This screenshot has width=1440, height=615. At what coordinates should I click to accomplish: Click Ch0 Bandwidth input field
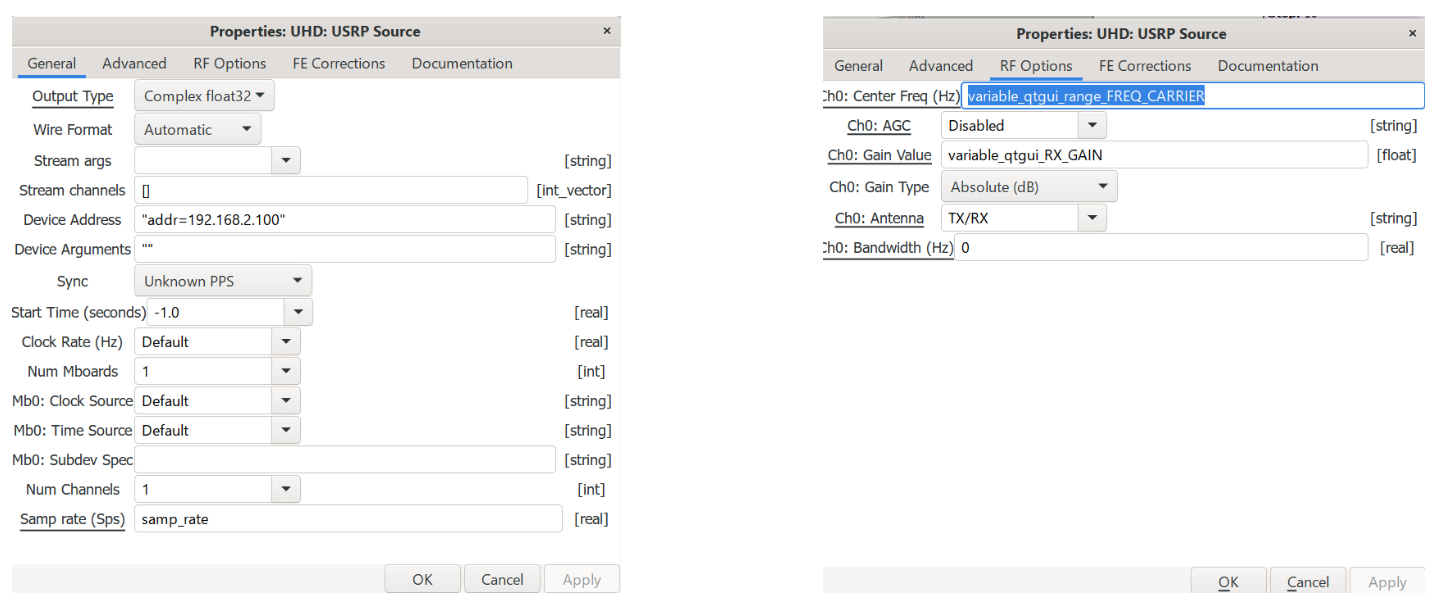coord(1161,247)
